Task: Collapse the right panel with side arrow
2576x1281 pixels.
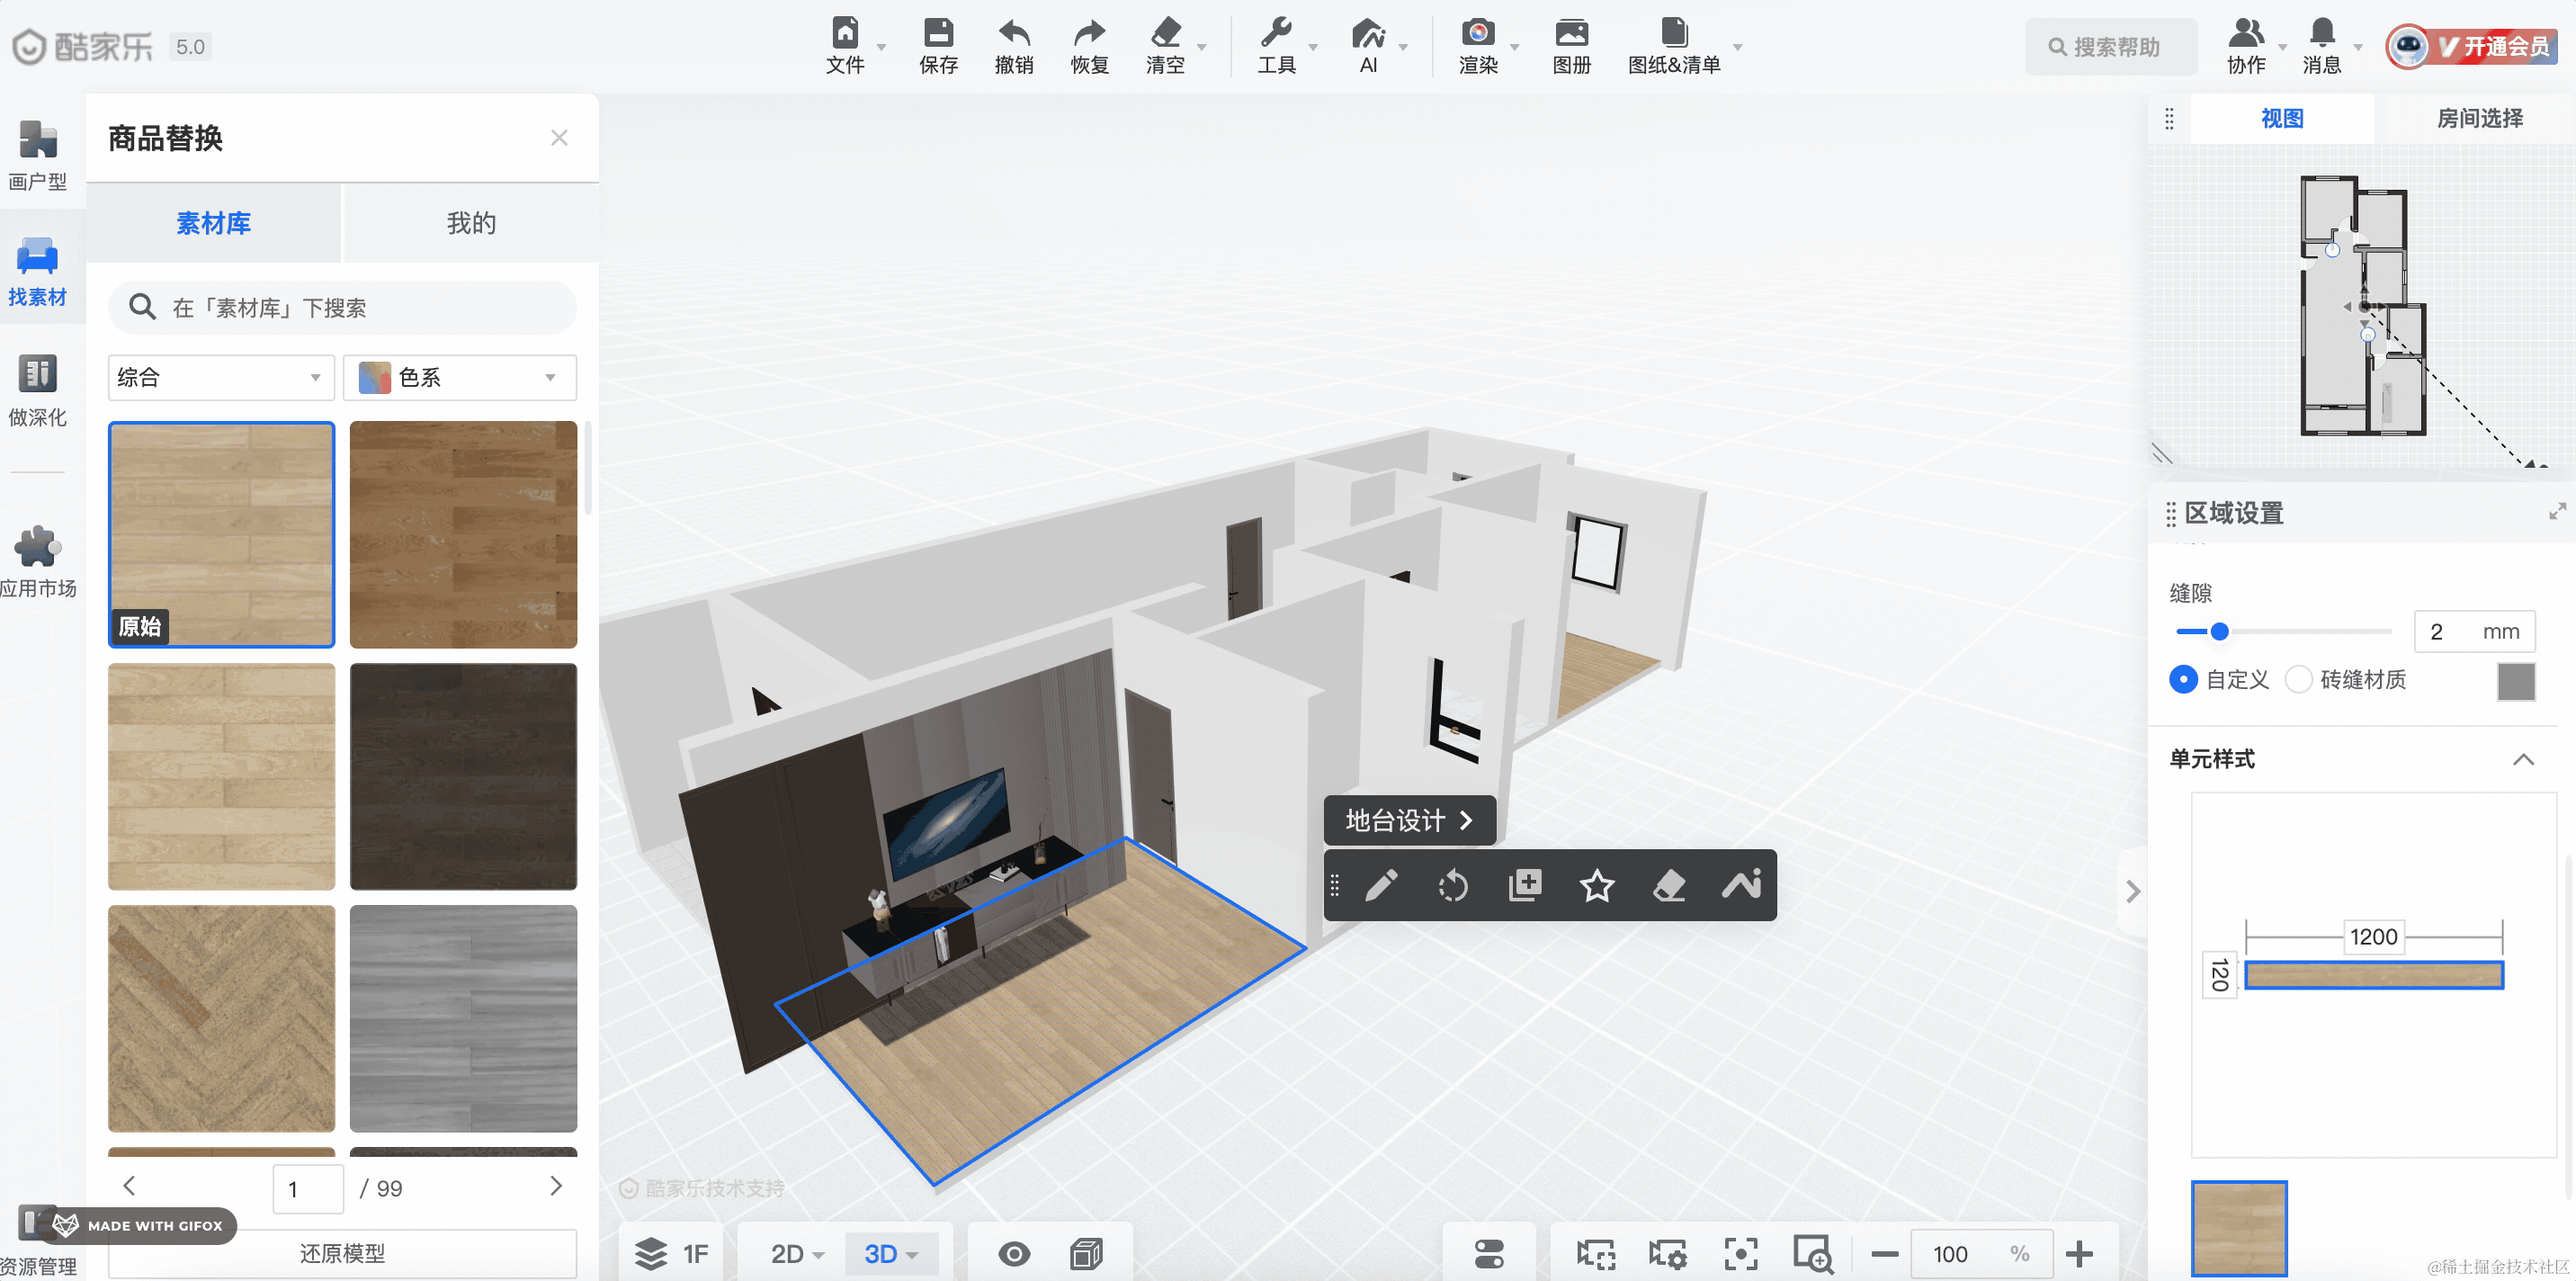Action: click(2132, 891)
